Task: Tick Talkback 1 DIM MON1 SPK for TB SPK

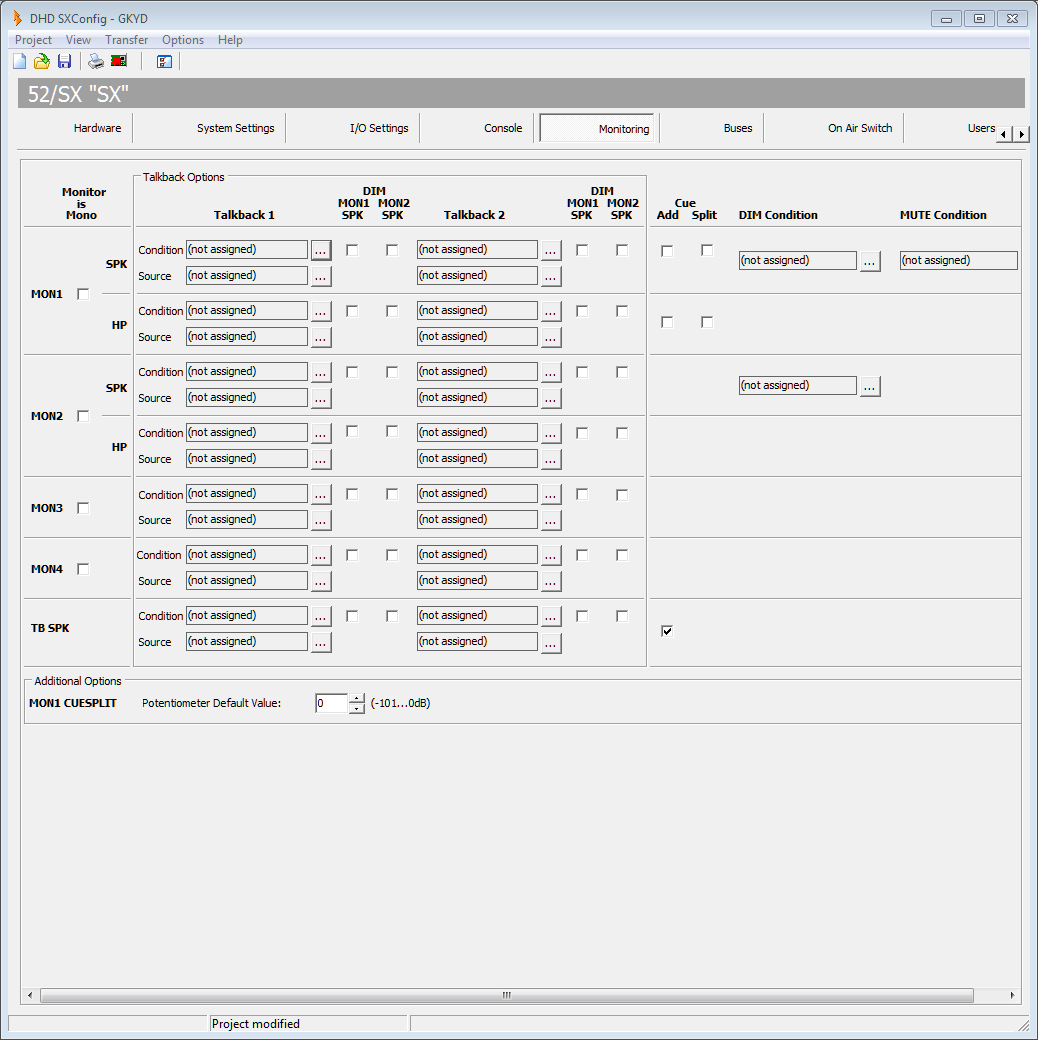Action: pos(352,616)
